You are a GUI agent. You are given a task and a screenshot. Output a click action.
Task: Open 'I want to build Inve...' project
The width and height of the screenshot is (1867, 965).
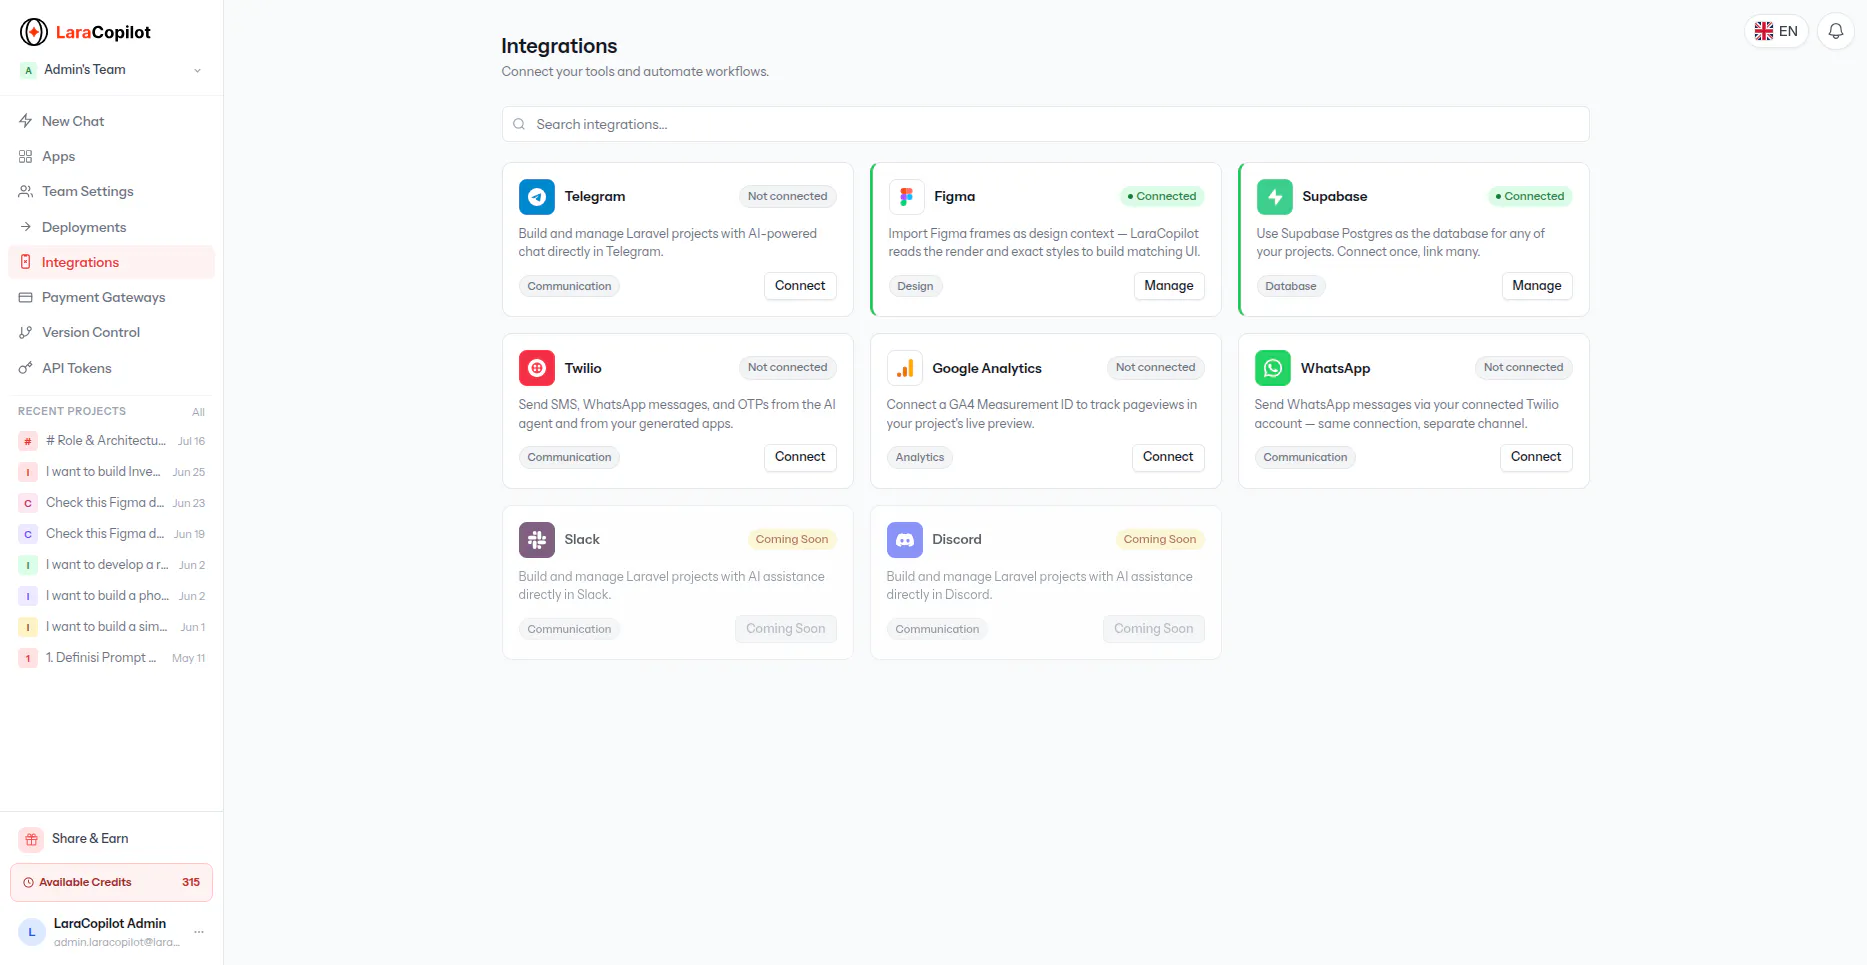[x=111, y=472]
